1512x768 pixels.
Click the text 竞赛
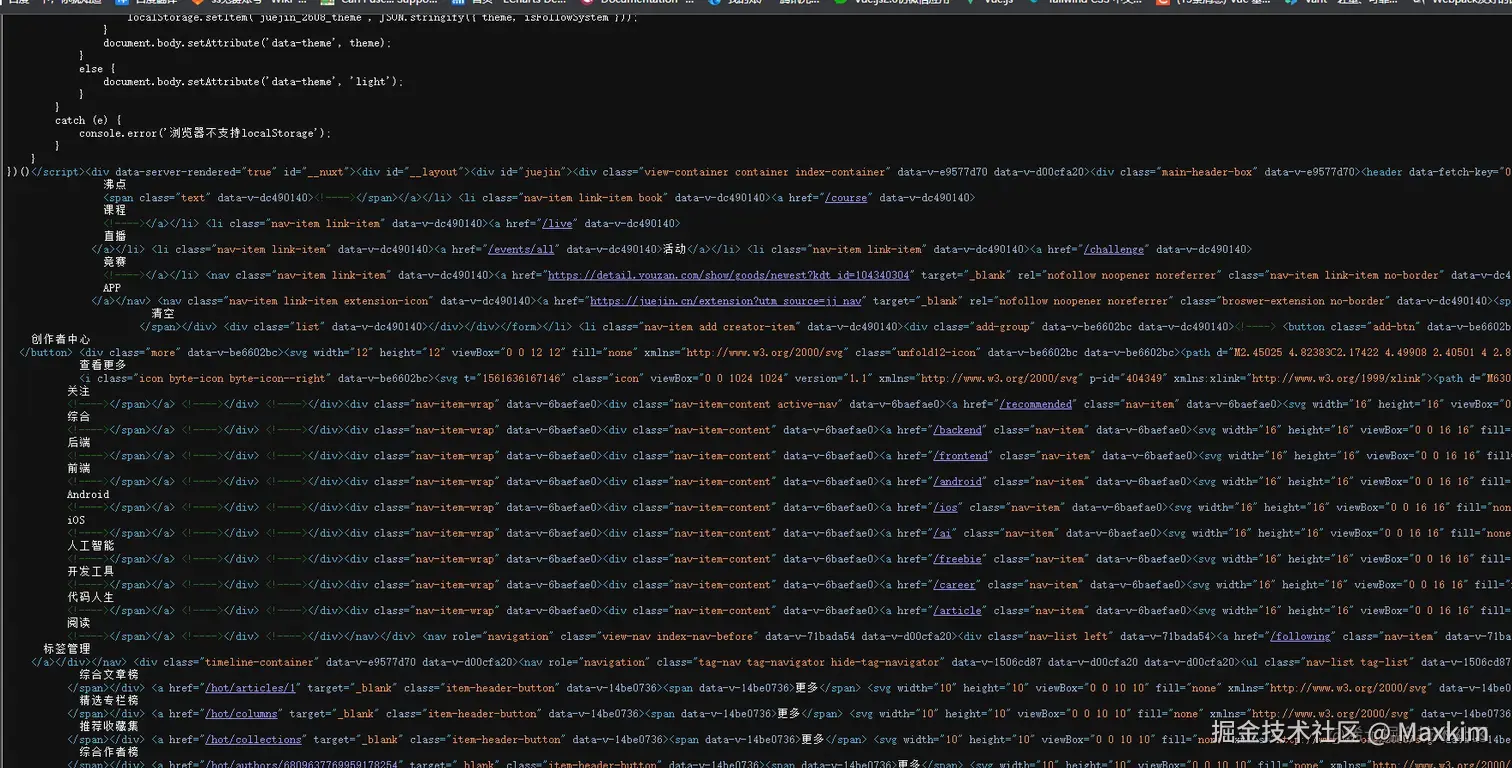pyautogui.click(x=115, y=262)
